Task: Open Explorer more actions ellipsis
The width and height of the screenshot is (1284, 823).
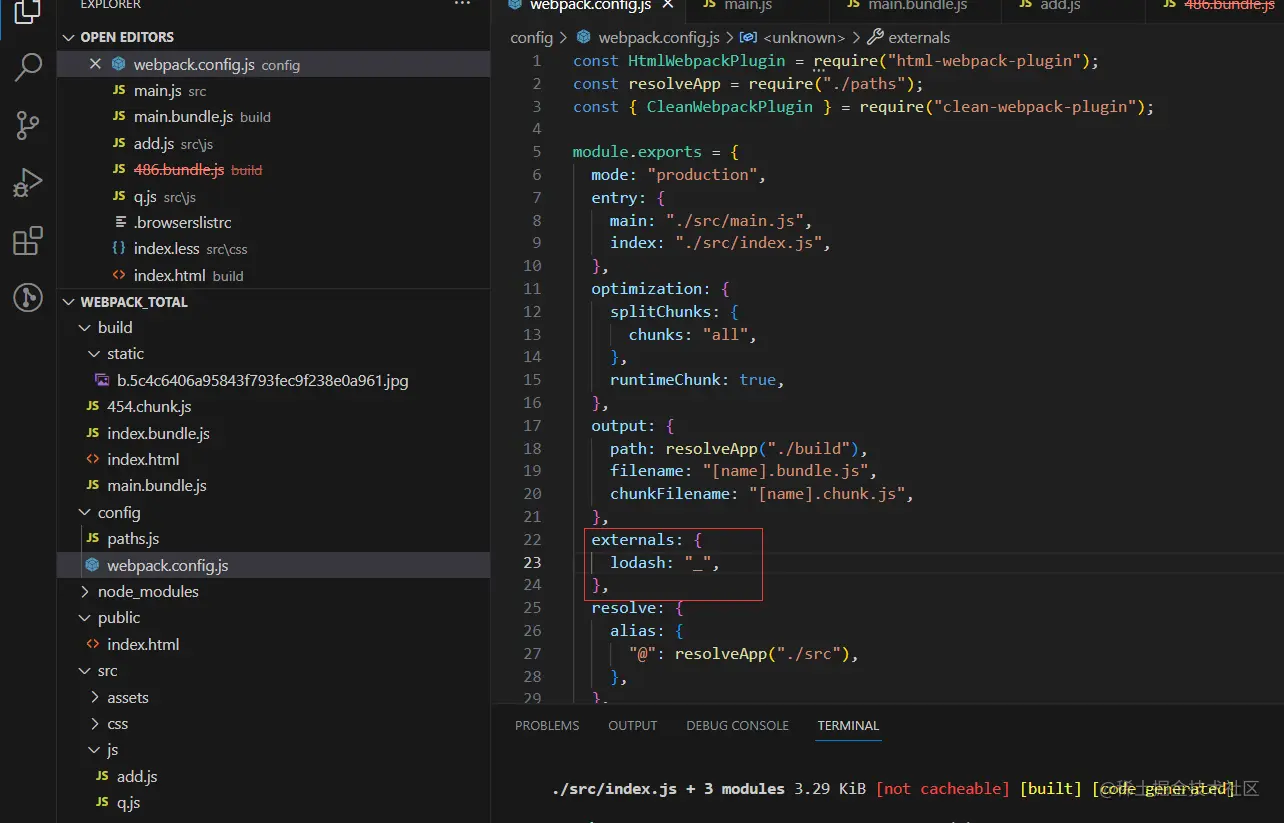Action: pyautogui.click(x=462, y=5)
